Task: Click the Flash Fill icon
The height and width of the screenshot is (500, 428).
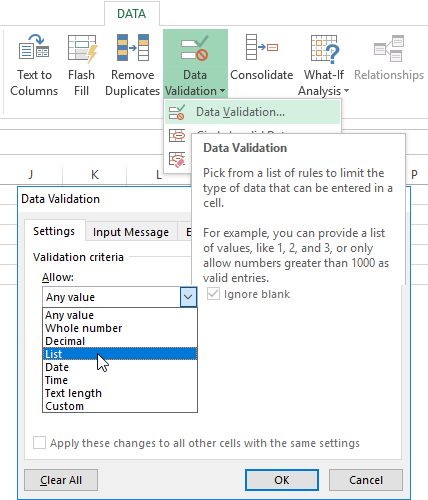Action: tap(82, 49)
